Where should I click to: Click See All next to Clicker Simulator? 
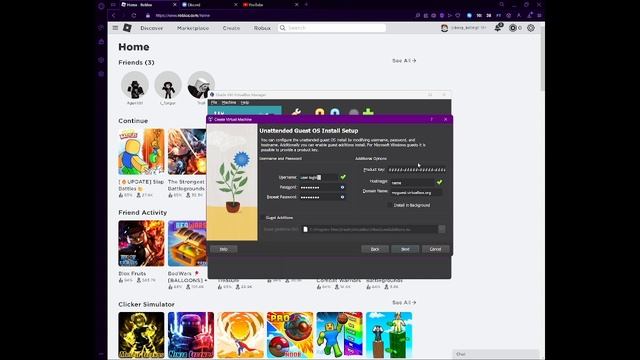(404, 302)
